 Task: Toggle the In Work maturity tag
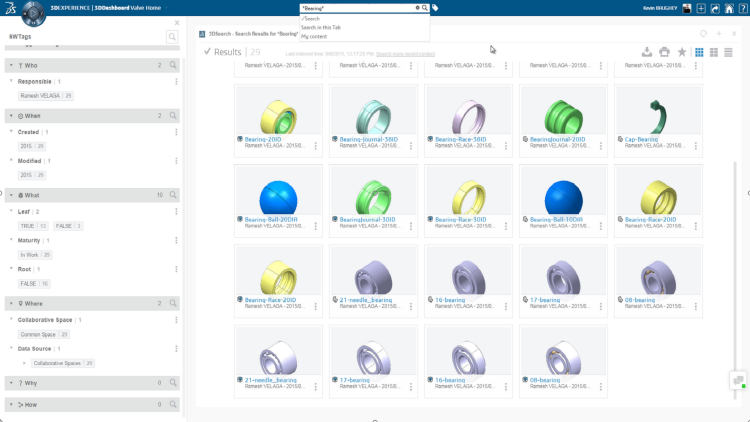(x=34, y=255)
